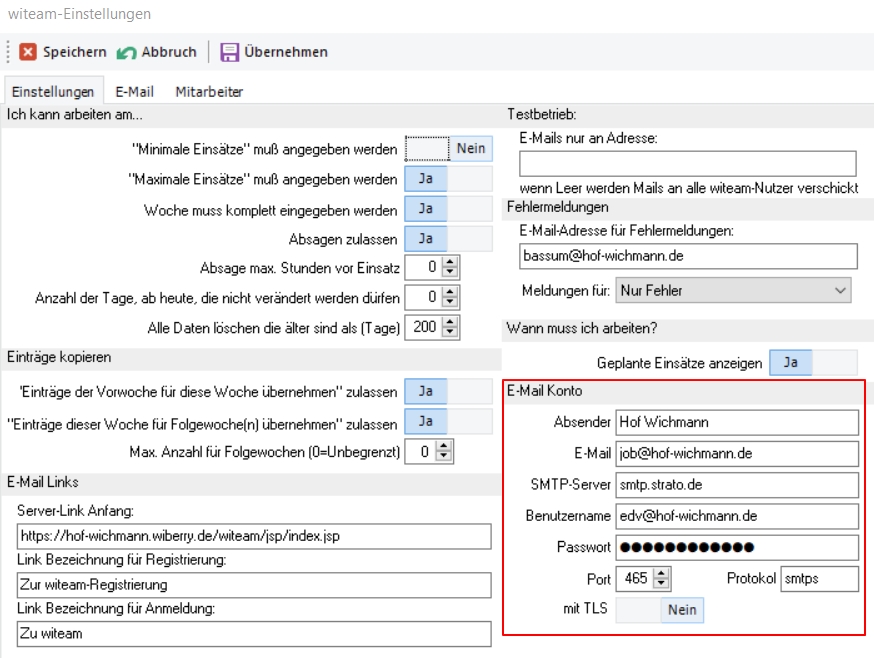Click the Passwort field
This screenshot has height=658, width=874.
(736, 547)
